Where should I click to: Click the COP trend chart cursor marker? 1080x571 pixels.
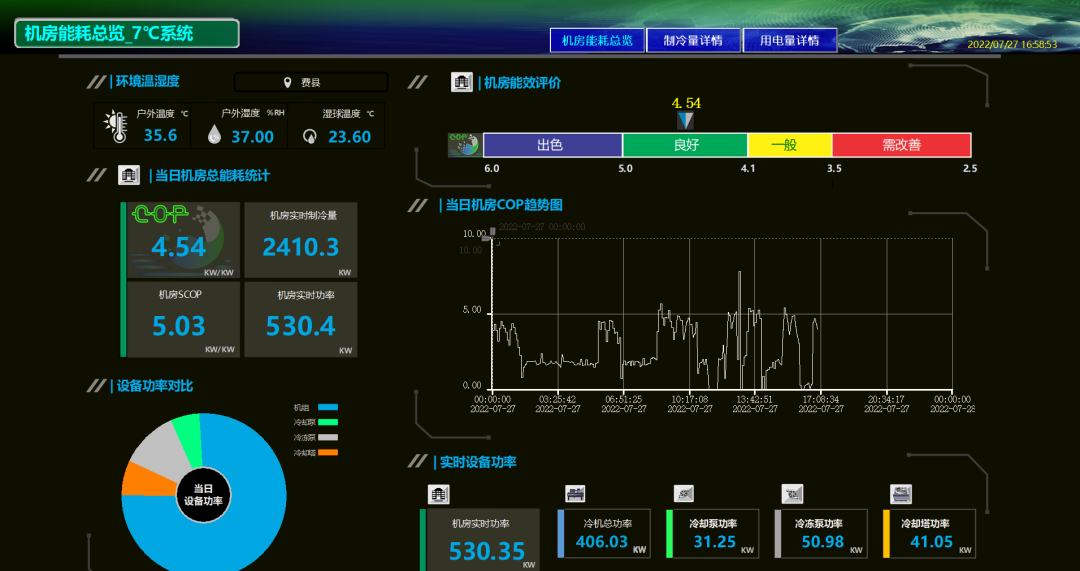point(490,233)
